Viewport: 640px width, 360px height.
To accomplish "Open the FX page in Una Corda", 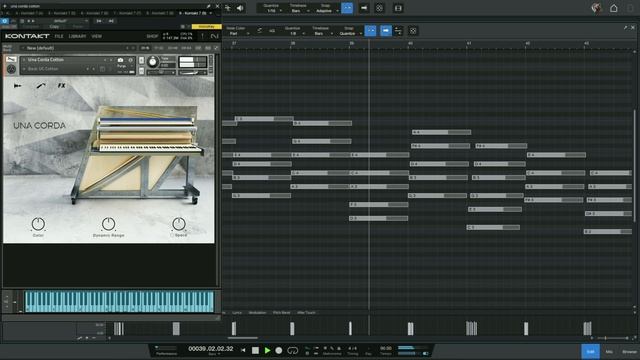I will pos(61,86).
